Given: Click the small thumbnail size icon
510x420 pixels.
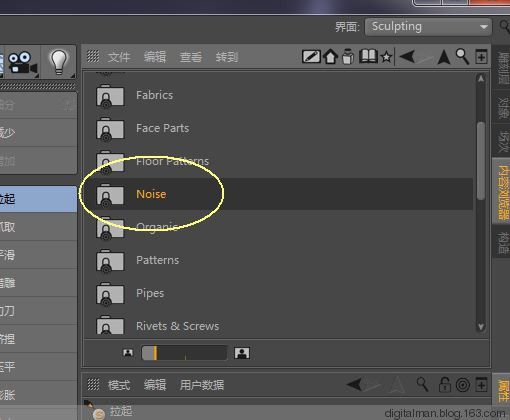Looking at the screenshot, I should tap(128, 353).
